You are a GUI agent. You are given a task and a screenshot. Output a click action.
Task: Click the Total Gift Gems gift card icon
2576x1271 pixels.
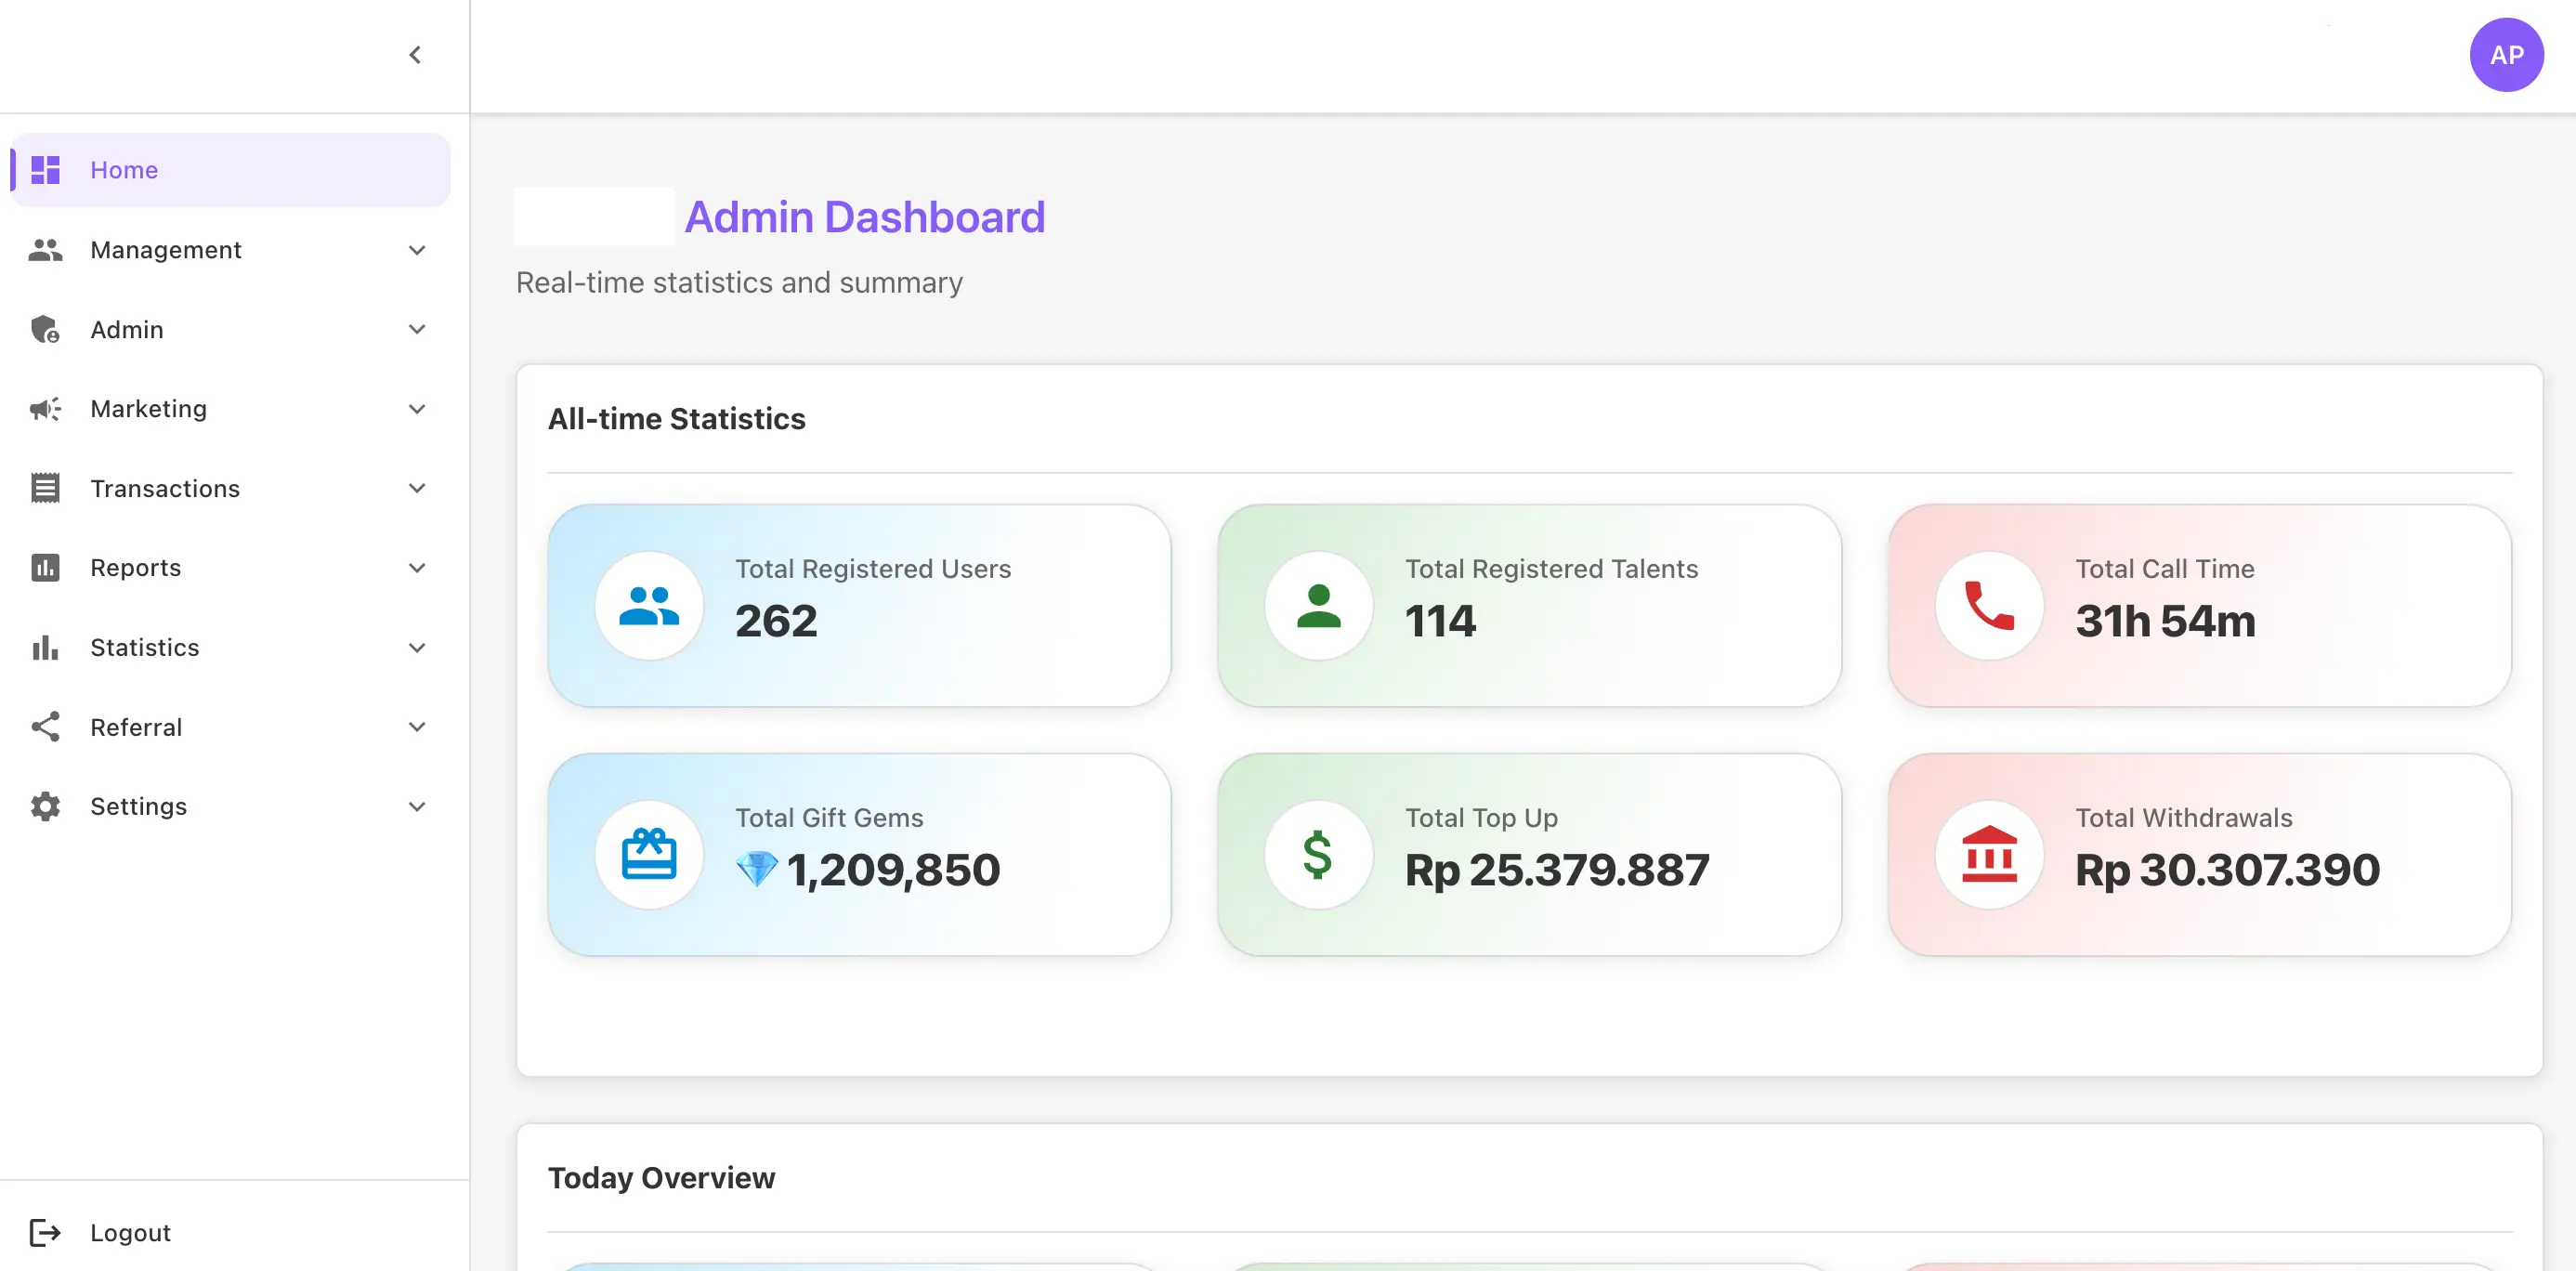point(649,854)
